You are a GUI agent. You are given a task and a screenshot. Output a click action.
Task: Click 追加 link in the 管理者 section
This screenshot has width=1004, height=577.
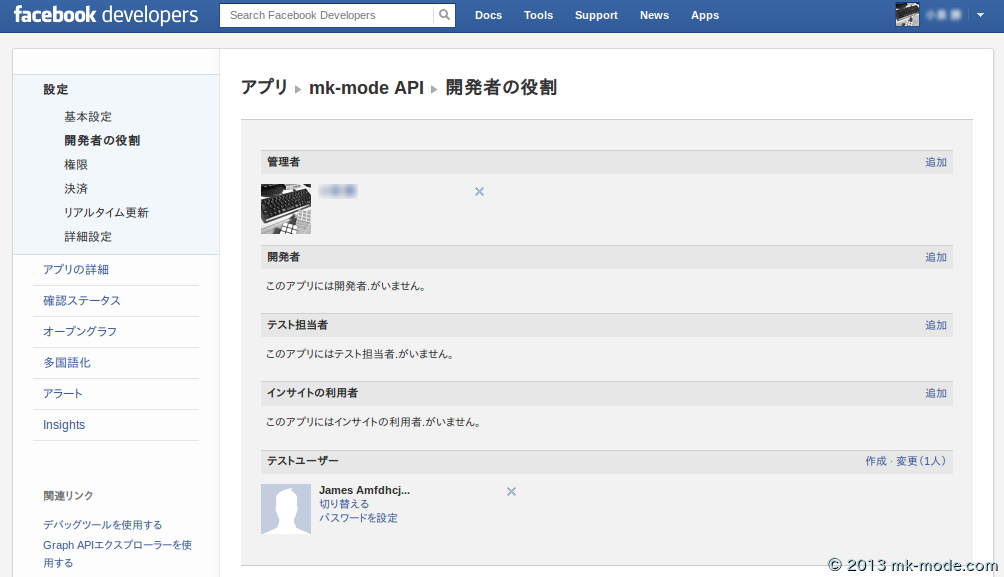pyautogui.click(x=935, y=162)
